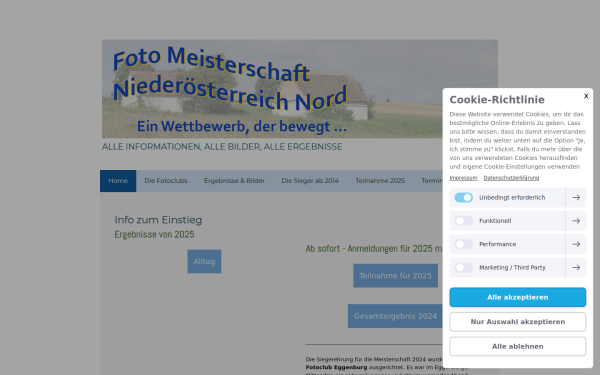The image size is (600, 375).
Task: Expand details arrow for Unbedingt erforderlich
Action: tap(576, 197)
